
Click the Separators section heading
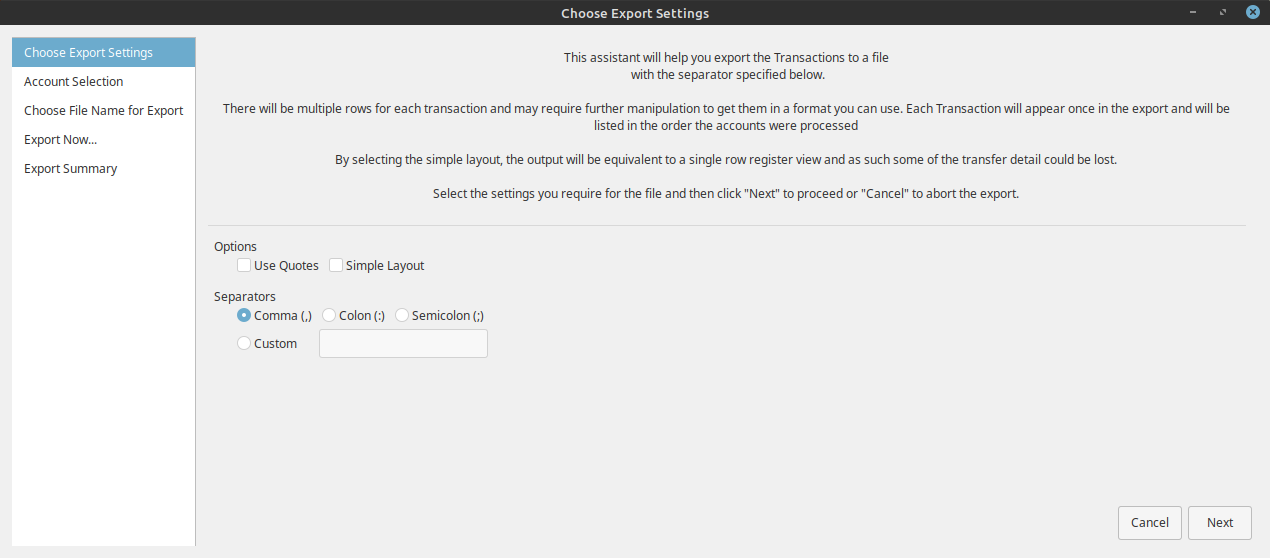tap(244, 296)
